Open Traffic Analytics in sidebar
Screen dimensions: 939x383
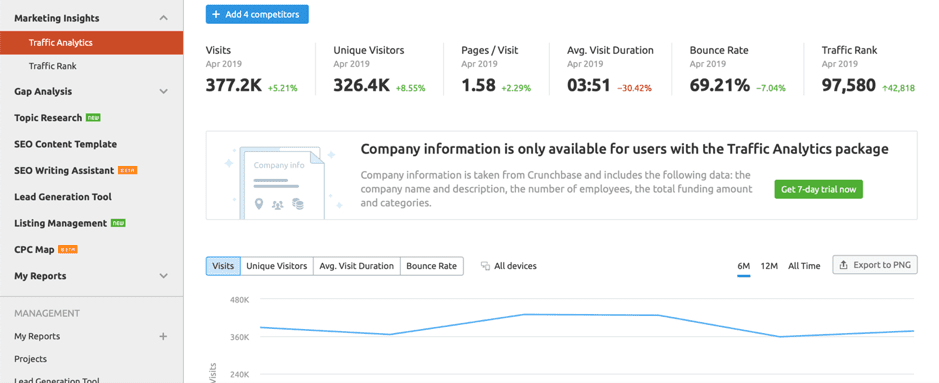point(92,43)
